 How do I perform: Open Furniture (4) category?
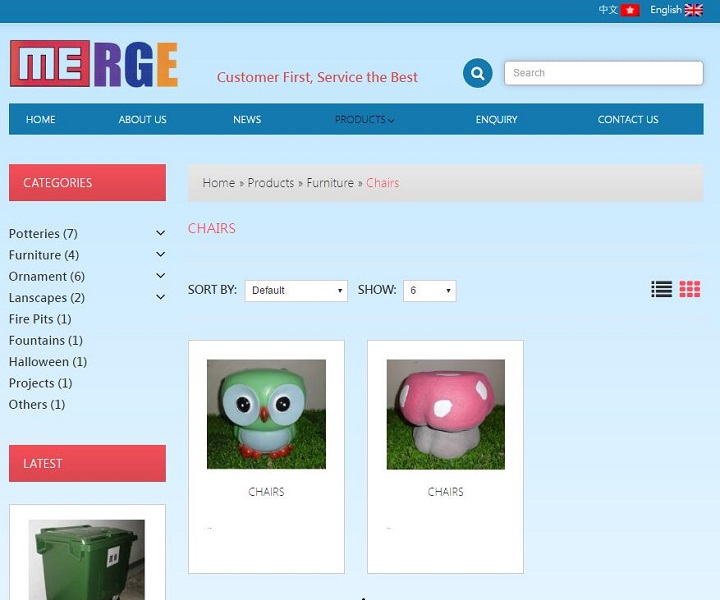point(44,255)
